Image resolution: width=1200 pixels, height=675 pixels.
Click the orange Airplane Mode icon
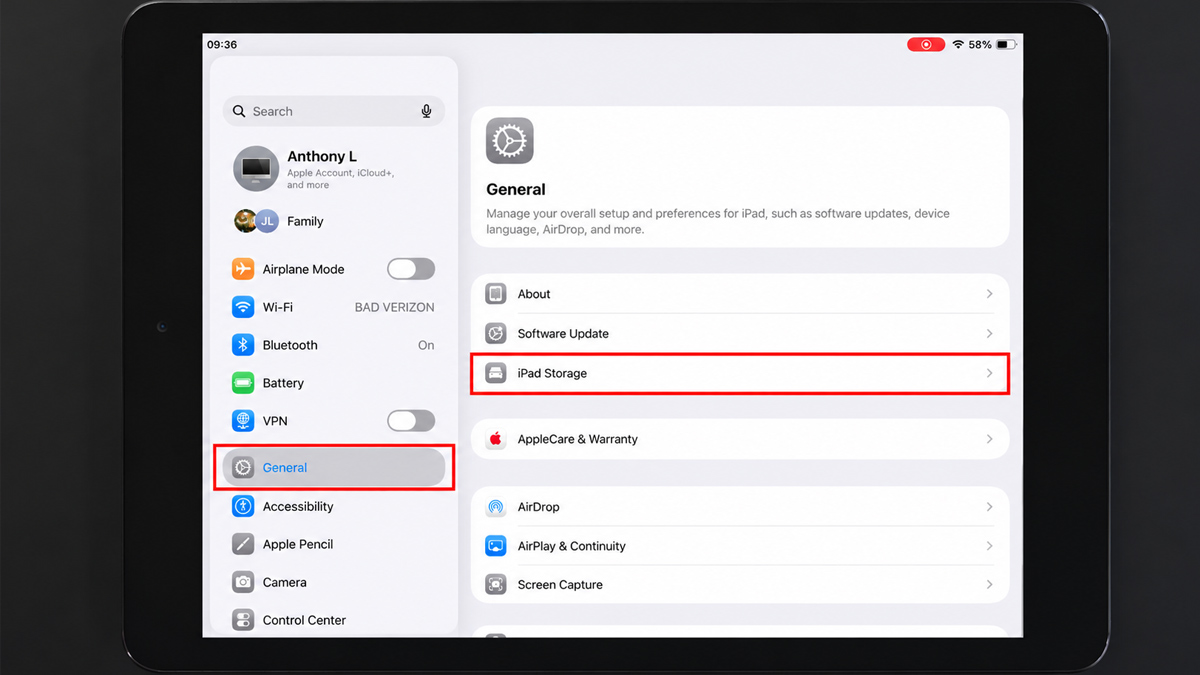click(x=243, y=269)
